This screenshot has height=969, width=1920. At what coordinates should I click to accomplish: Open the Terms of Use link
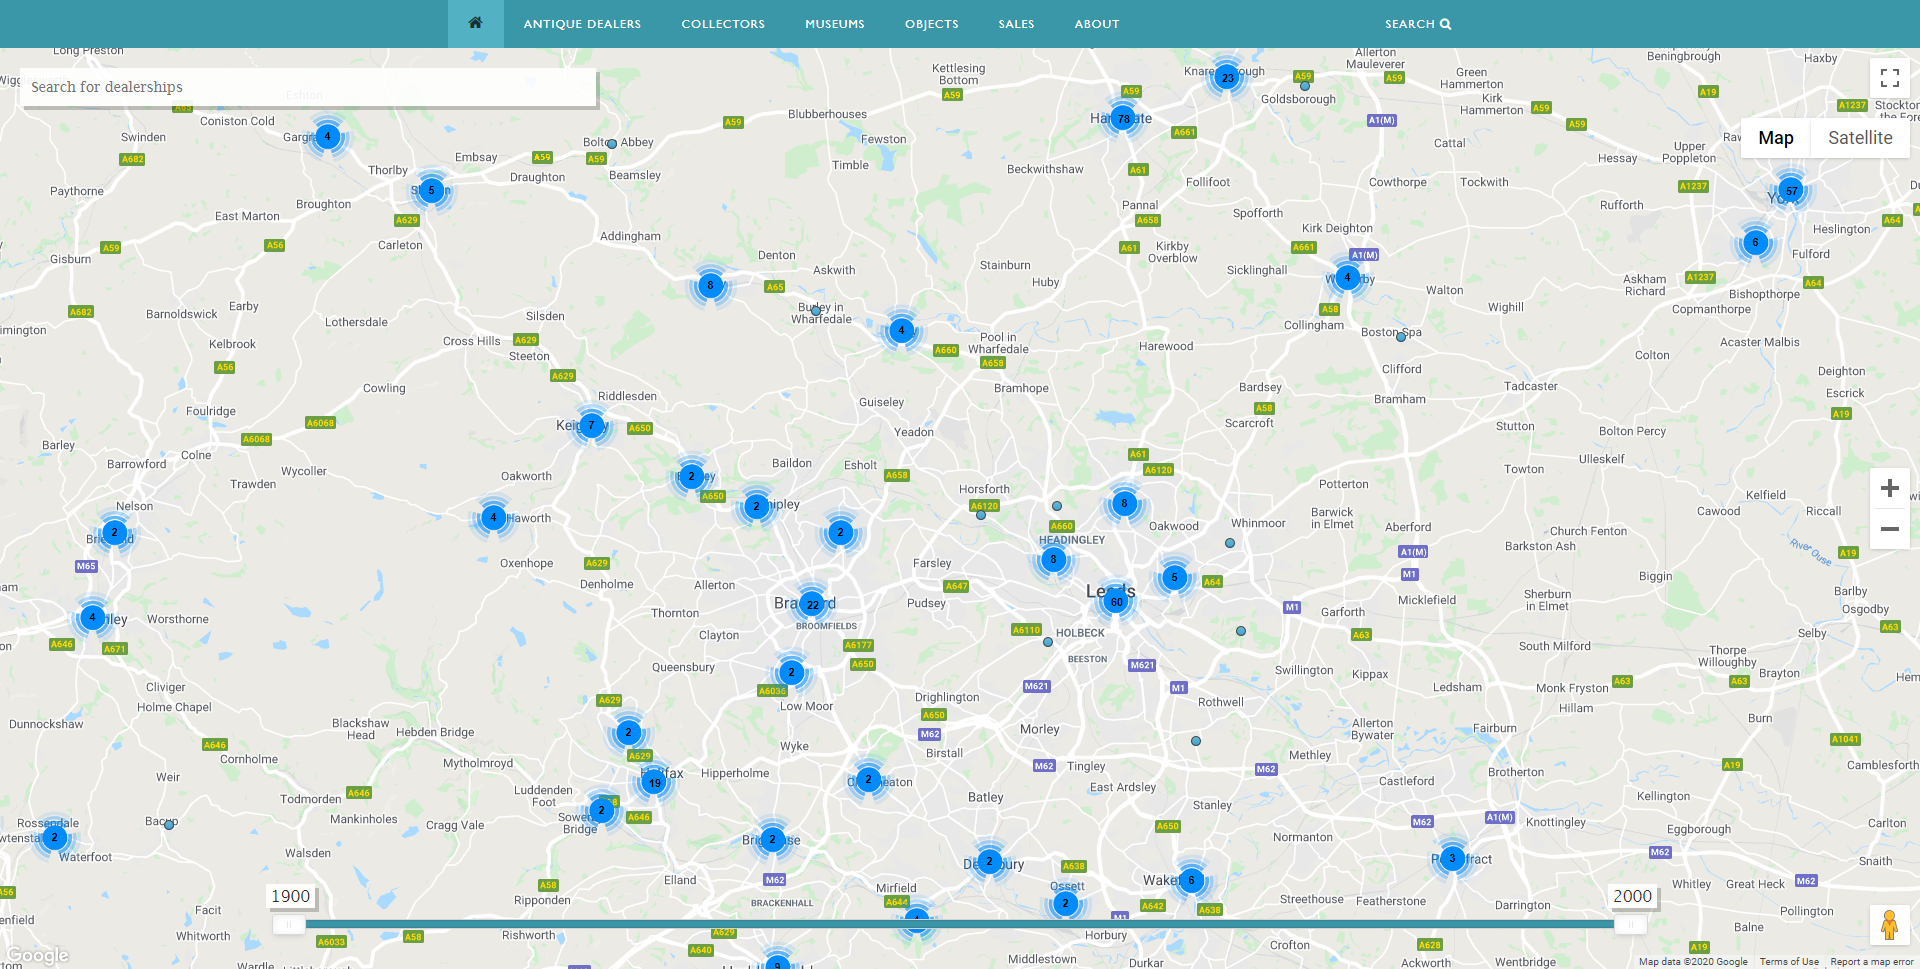pos(1789,962)
